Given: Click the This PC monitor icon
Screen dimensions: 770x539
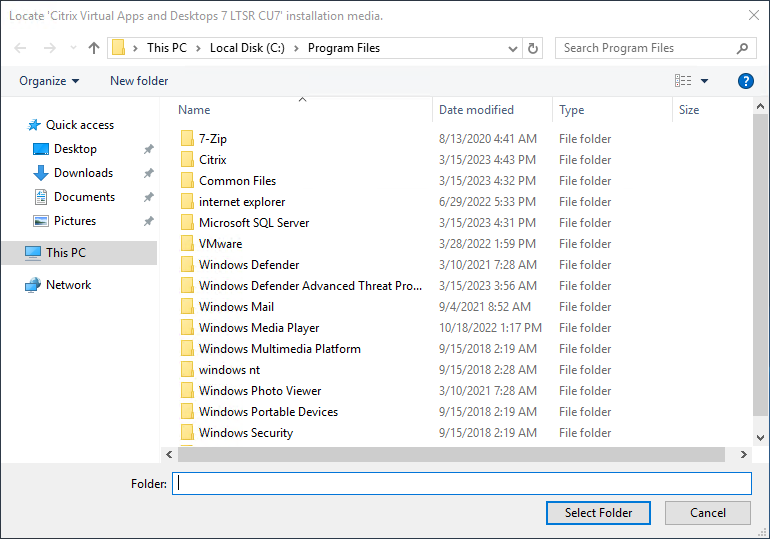Looking at the screenshot, I should pos(33,253).
